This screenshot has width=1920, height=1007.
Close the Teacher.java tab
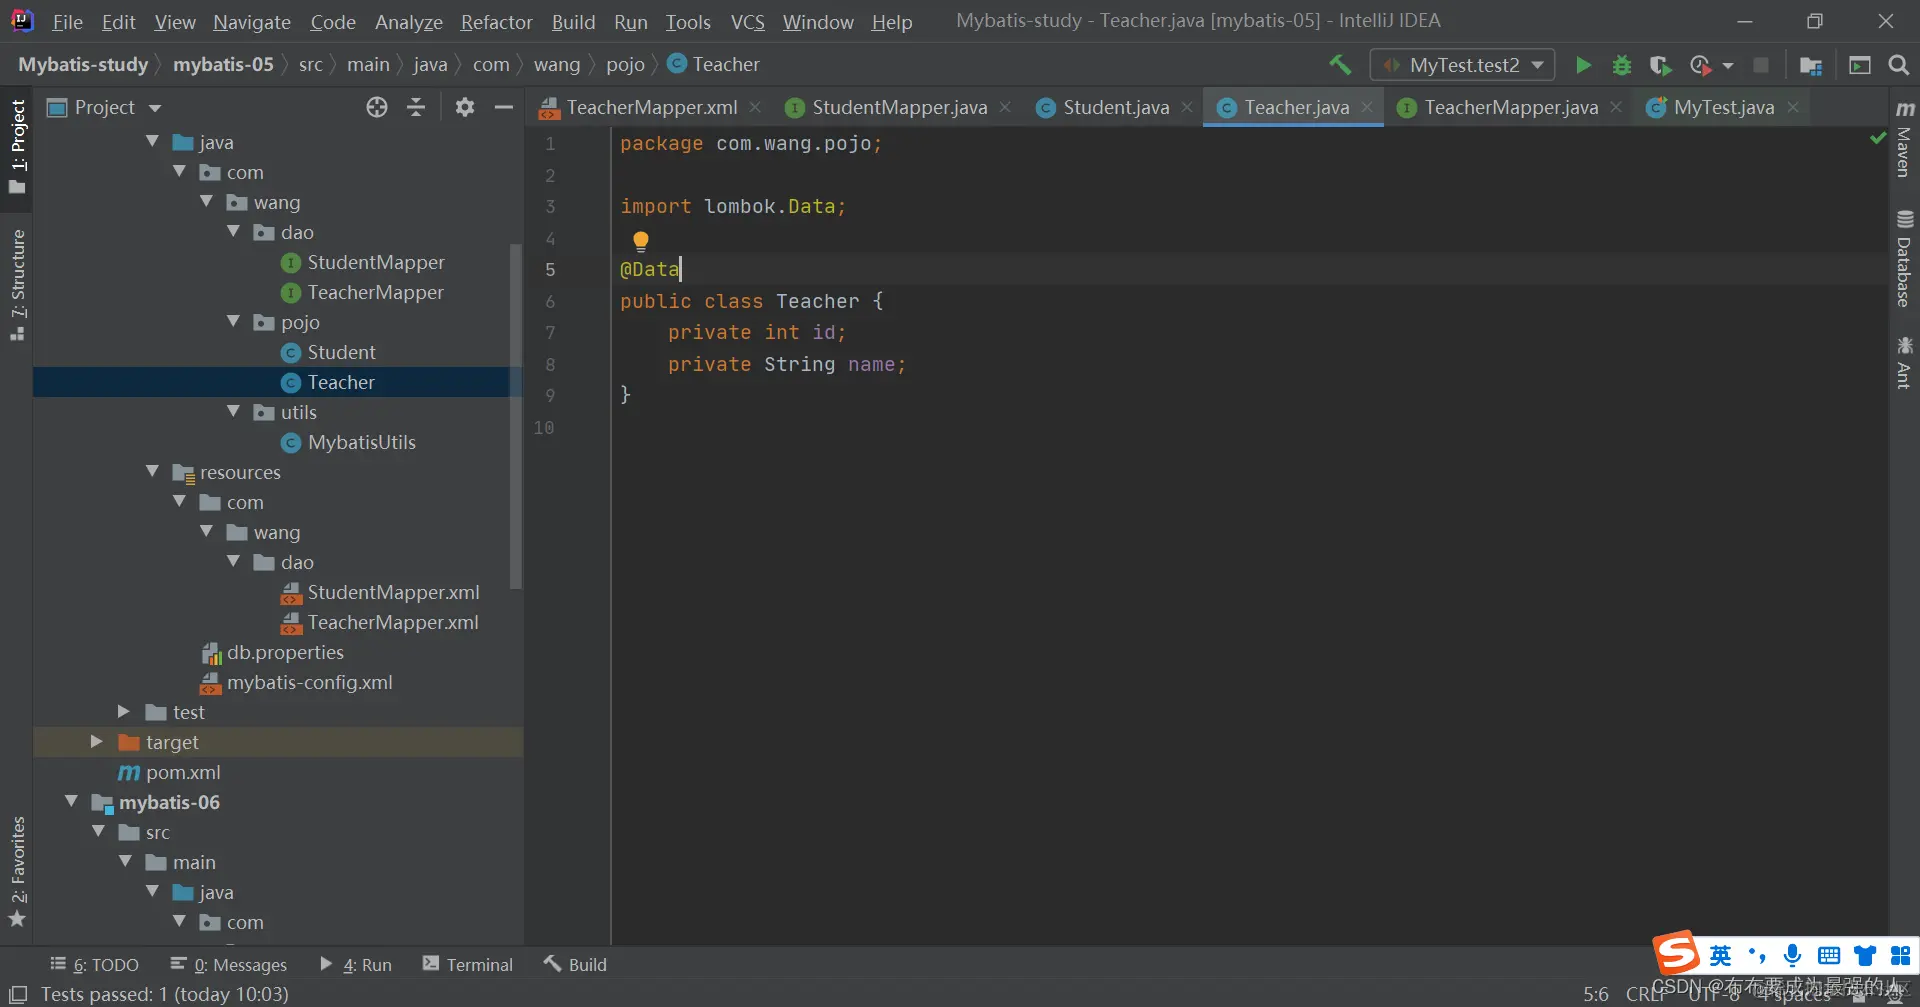[x=1366, y=107]
